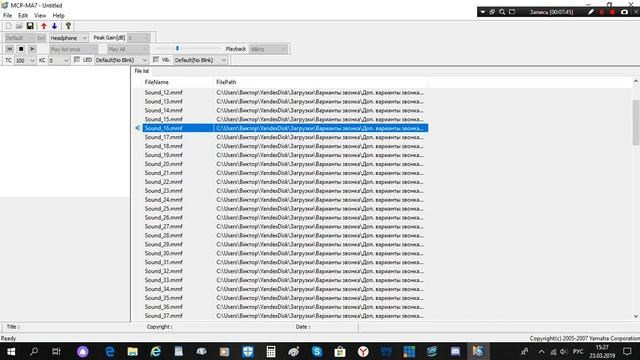
Task: Open Task View in taskbar
Action: pyautogui.click(x=56, y=351)
